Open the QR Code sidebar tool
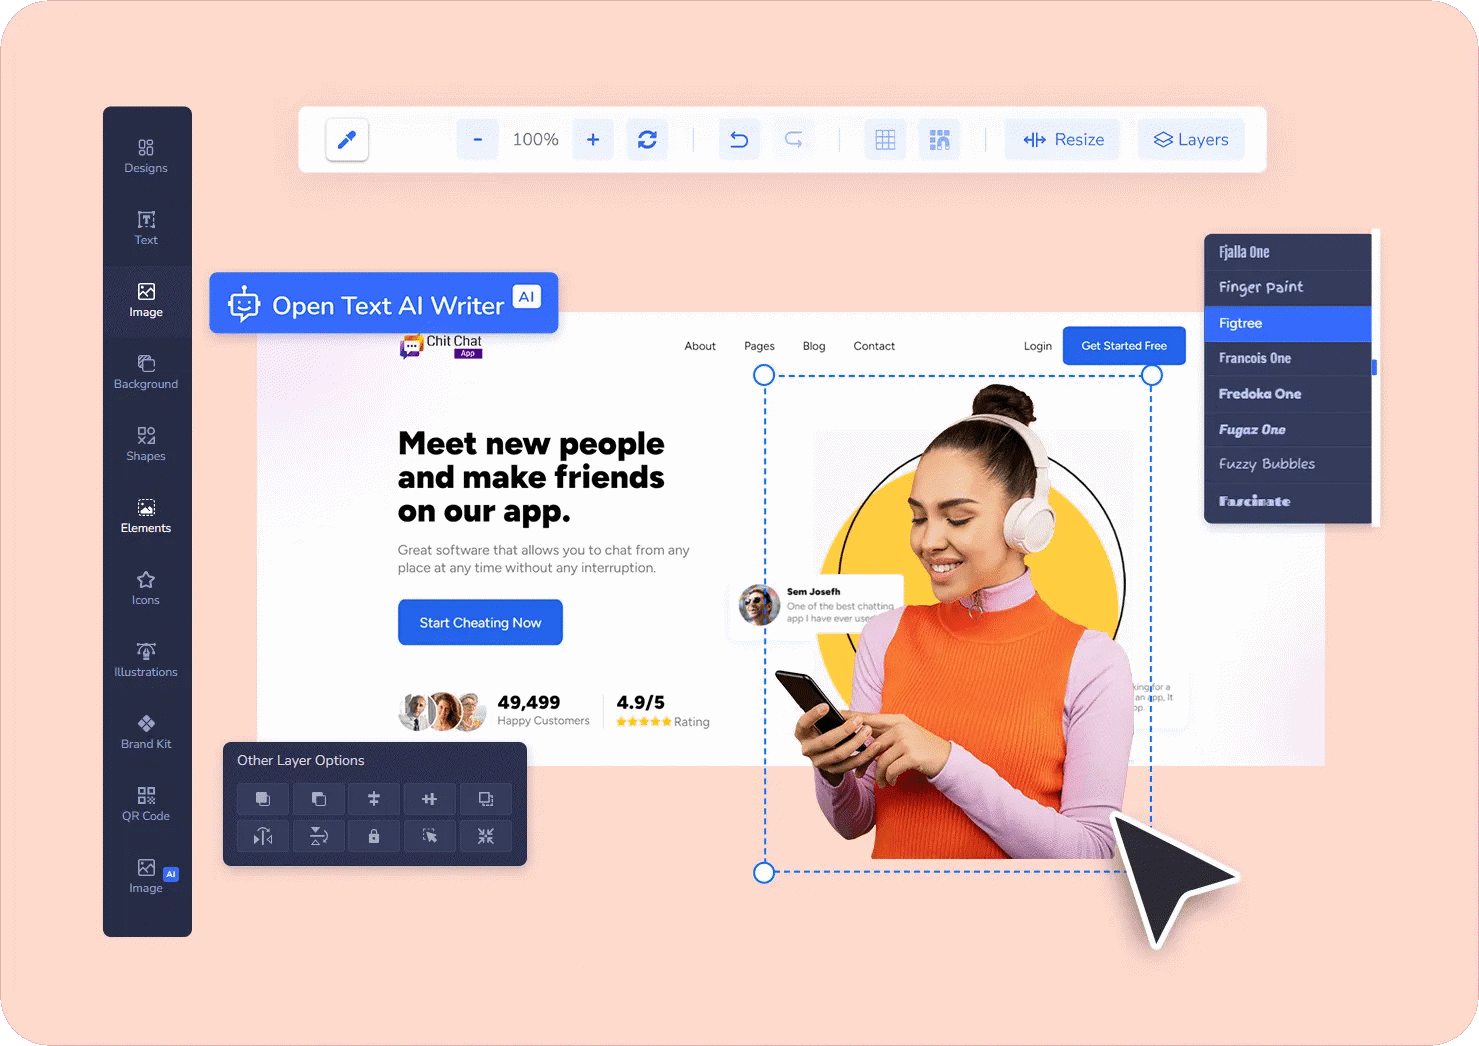1479x1046 pixels. (146, 803)
